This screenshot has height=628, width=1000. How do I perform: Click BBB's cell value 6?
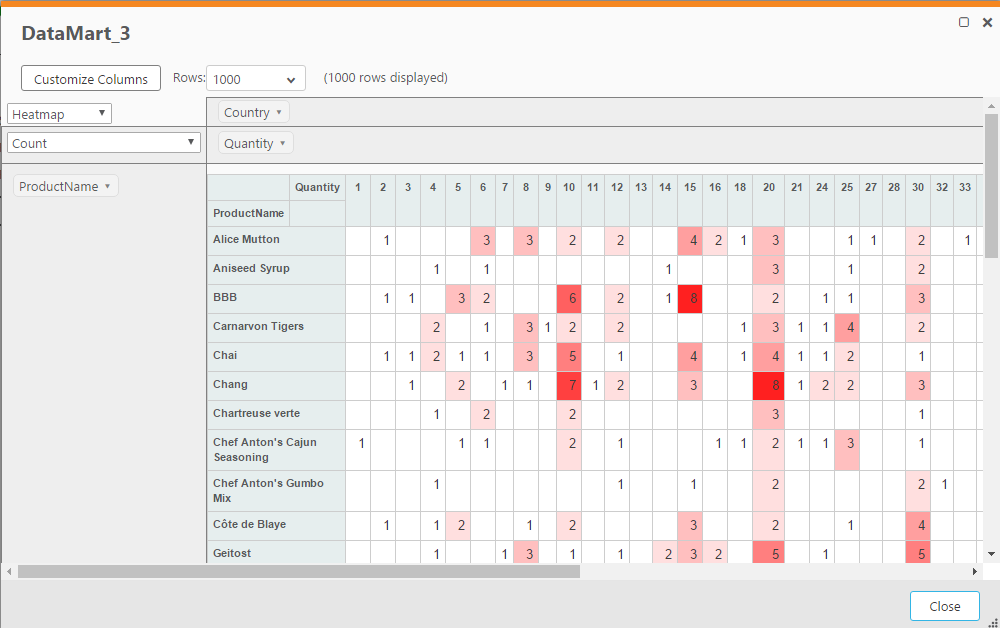click(x=569, y=298)
